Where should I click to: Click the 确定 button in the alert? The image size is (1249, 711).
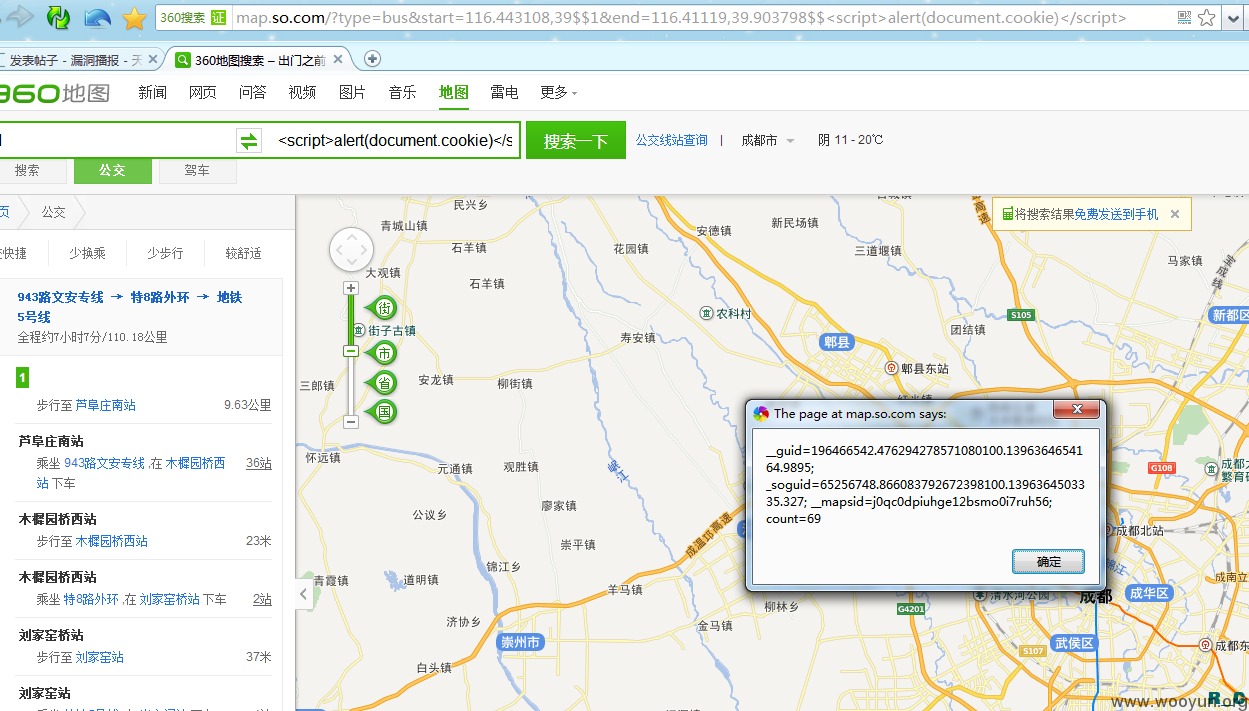pyautogui.click(x=1049, y=561)
